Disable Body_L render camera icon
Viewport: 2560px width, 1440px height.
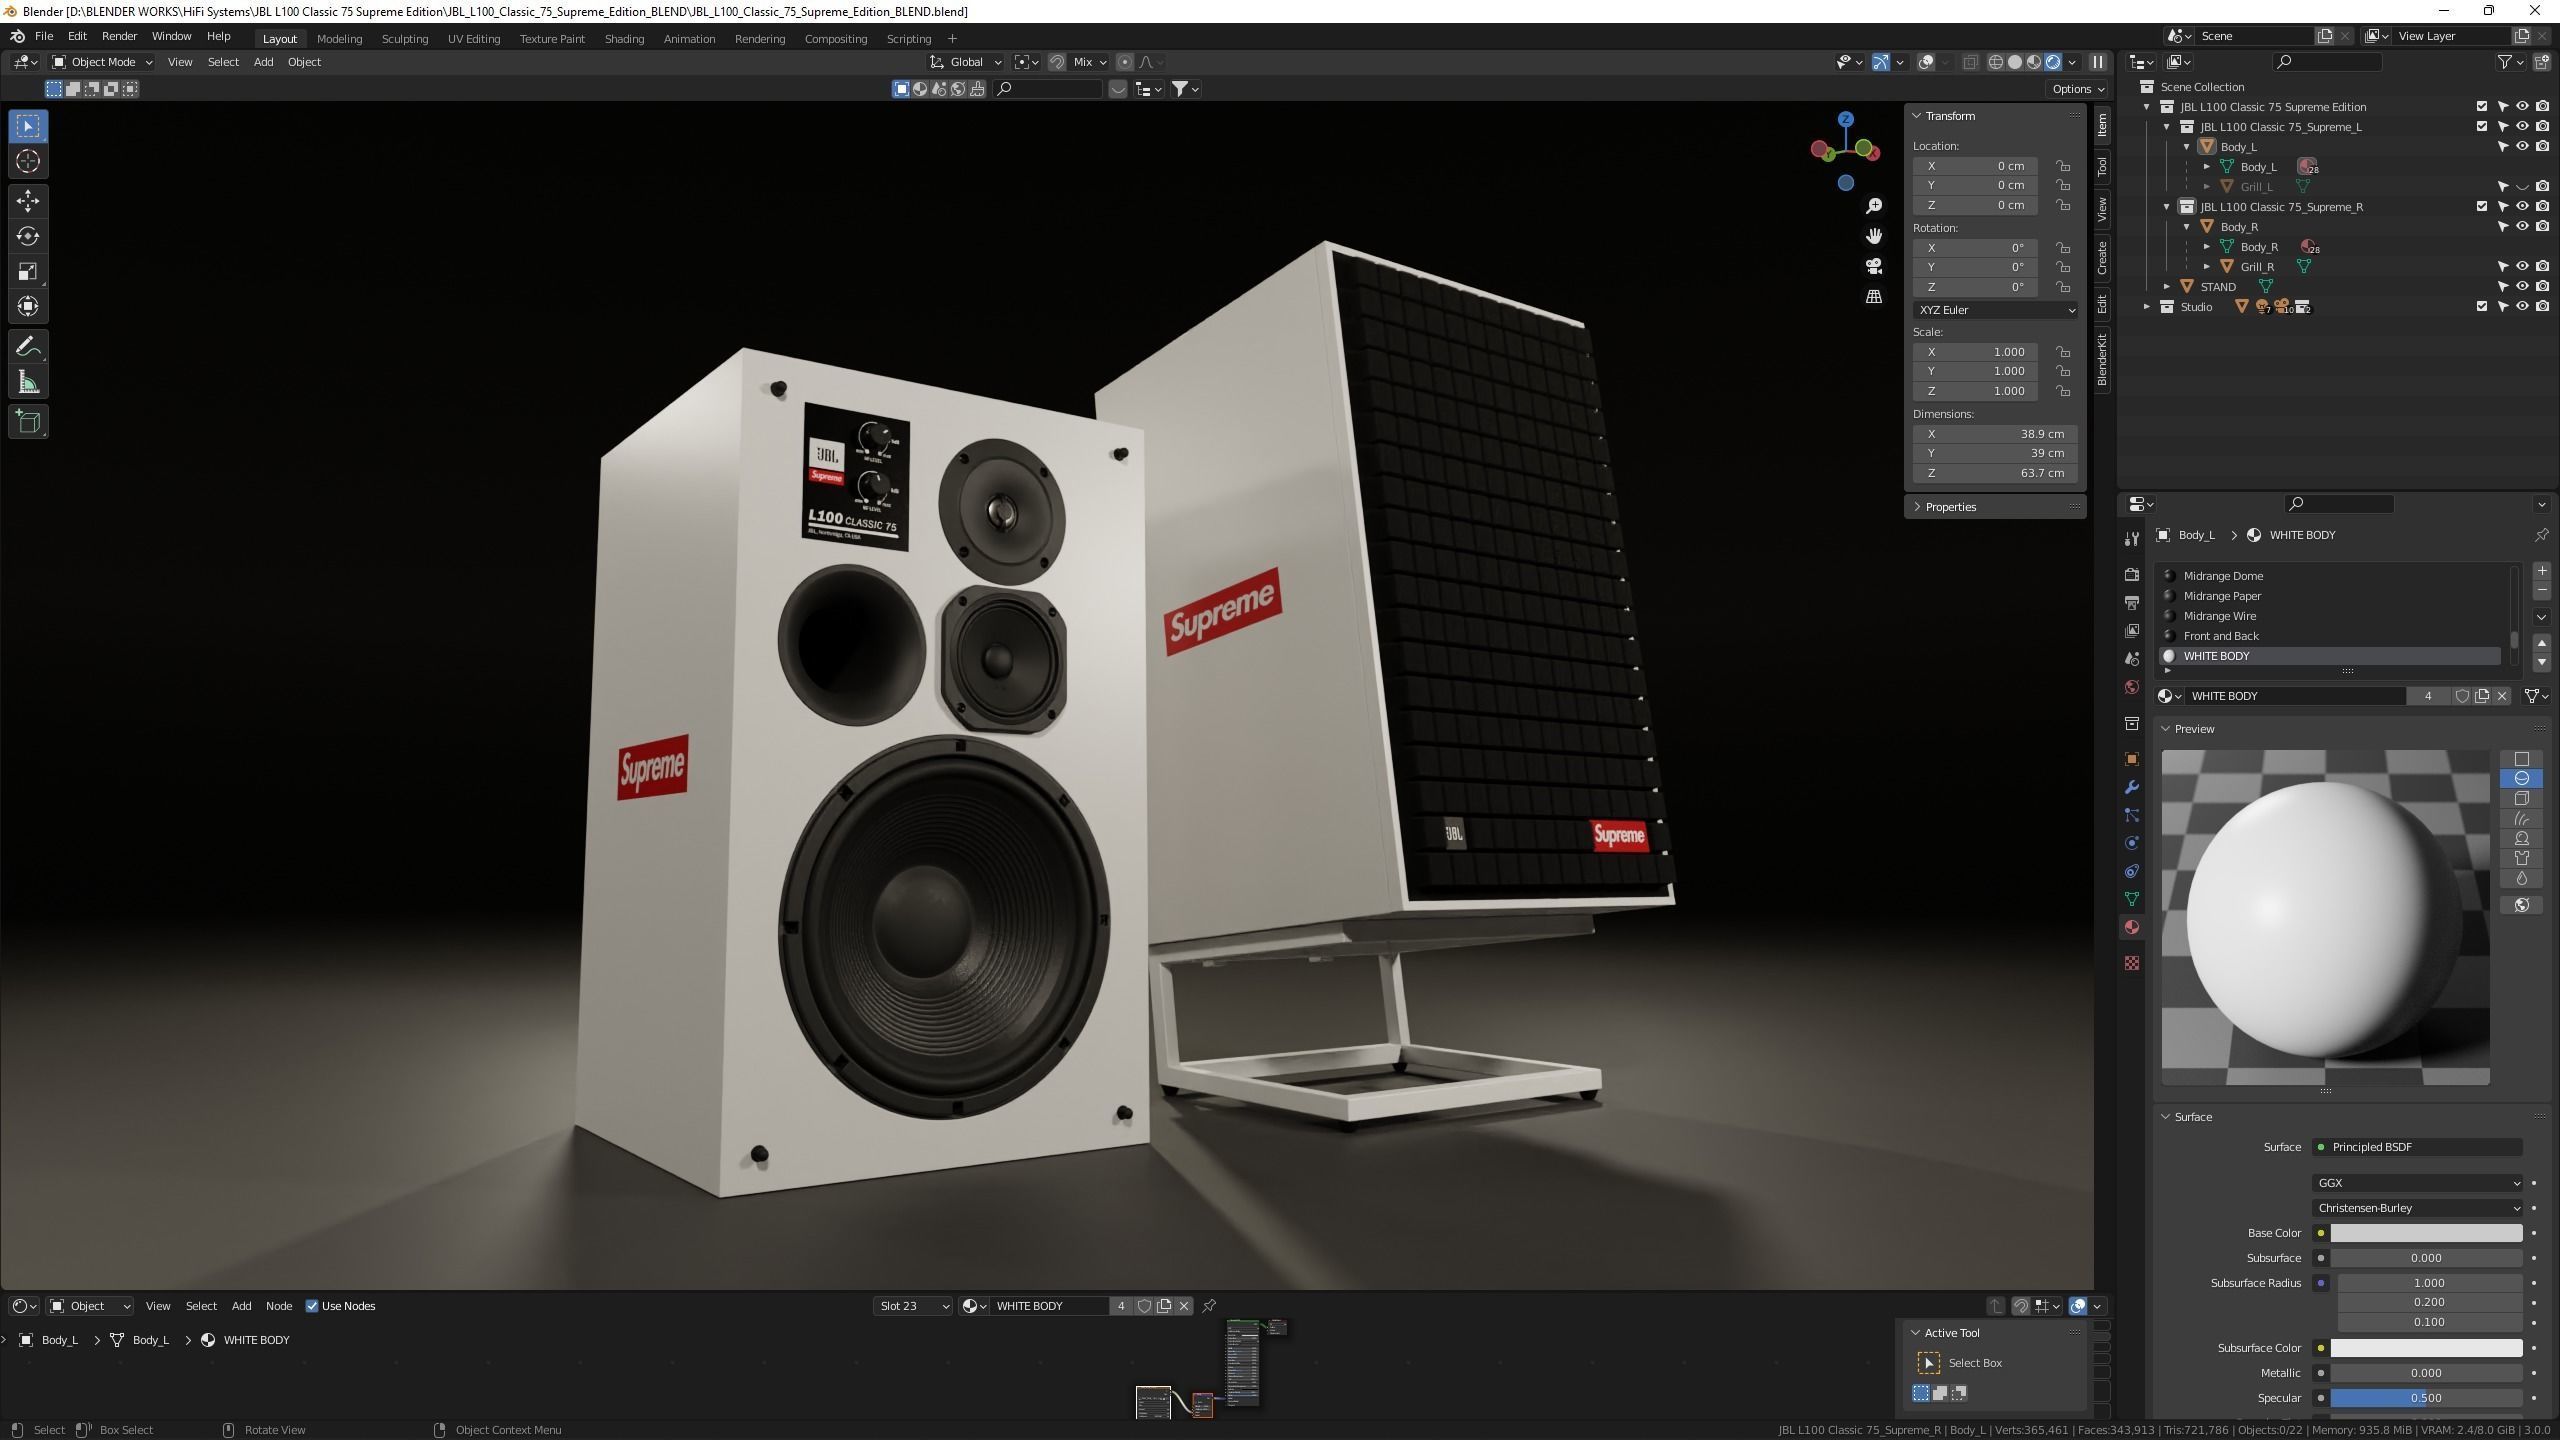click(x=2543, y=147)
